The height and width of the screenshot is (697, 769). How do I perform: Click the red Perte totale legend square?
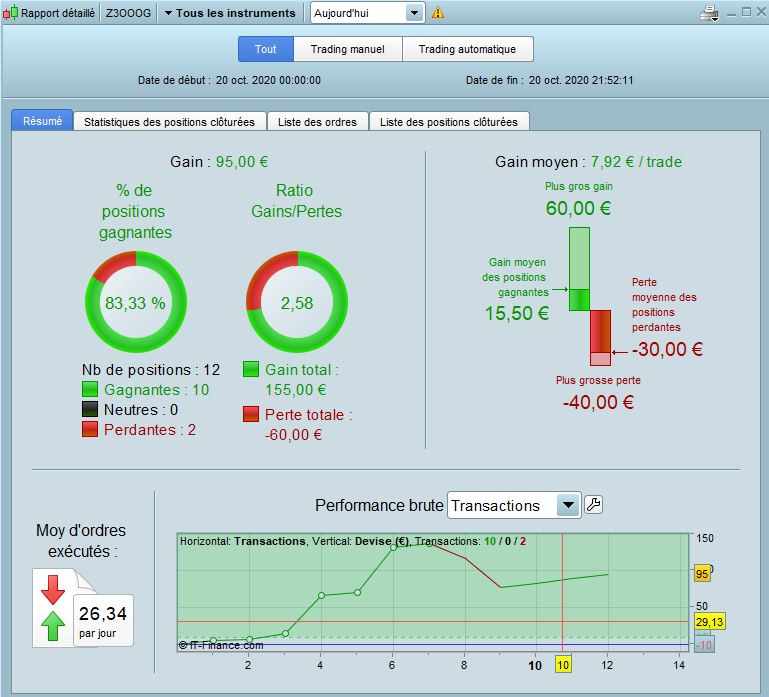(252, 414)
